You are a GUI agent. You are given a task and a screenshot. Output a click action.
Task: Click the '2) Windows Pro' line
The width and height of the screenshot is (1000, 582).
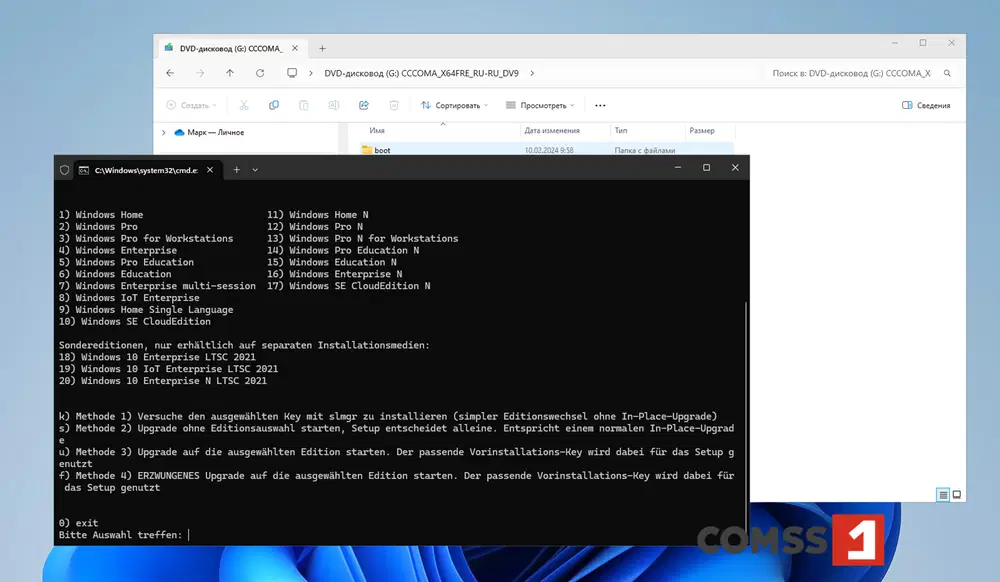tap(98, 226)
